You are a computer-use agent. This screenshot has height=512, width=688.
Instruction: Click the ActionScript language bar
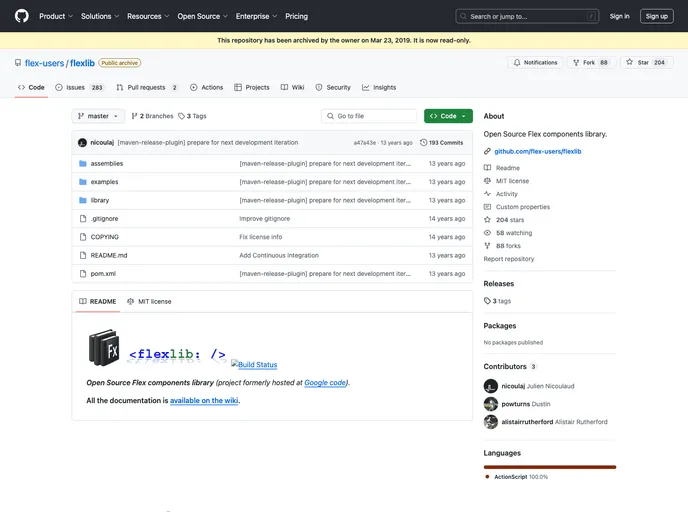point(550,467)
